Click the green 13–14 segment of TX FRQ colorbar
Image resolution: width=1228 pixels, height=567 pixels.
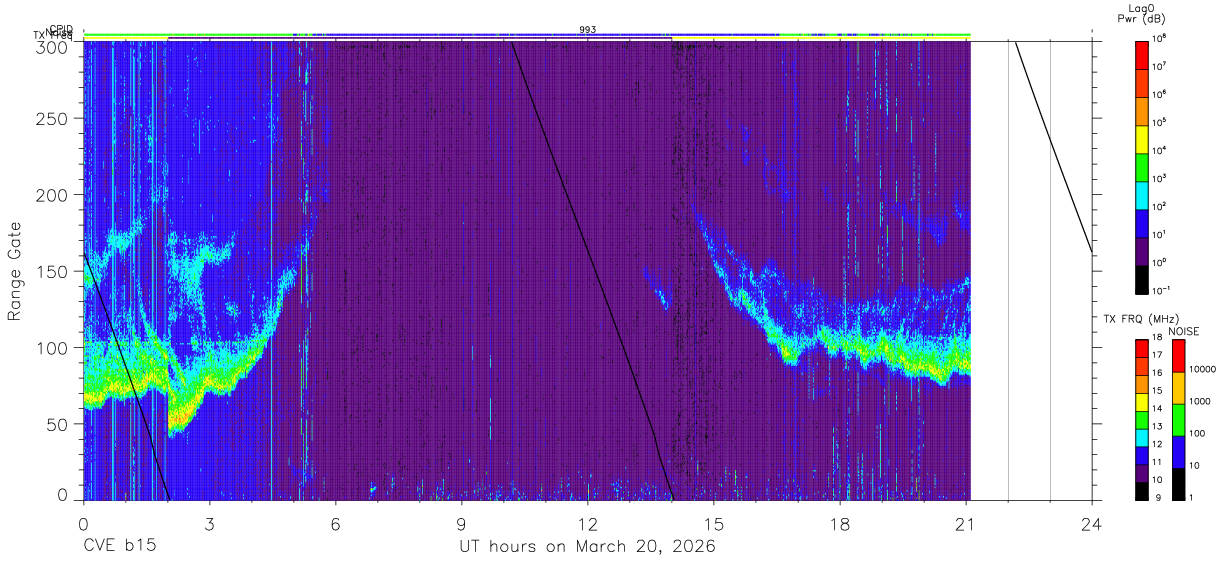[1142, 419]
